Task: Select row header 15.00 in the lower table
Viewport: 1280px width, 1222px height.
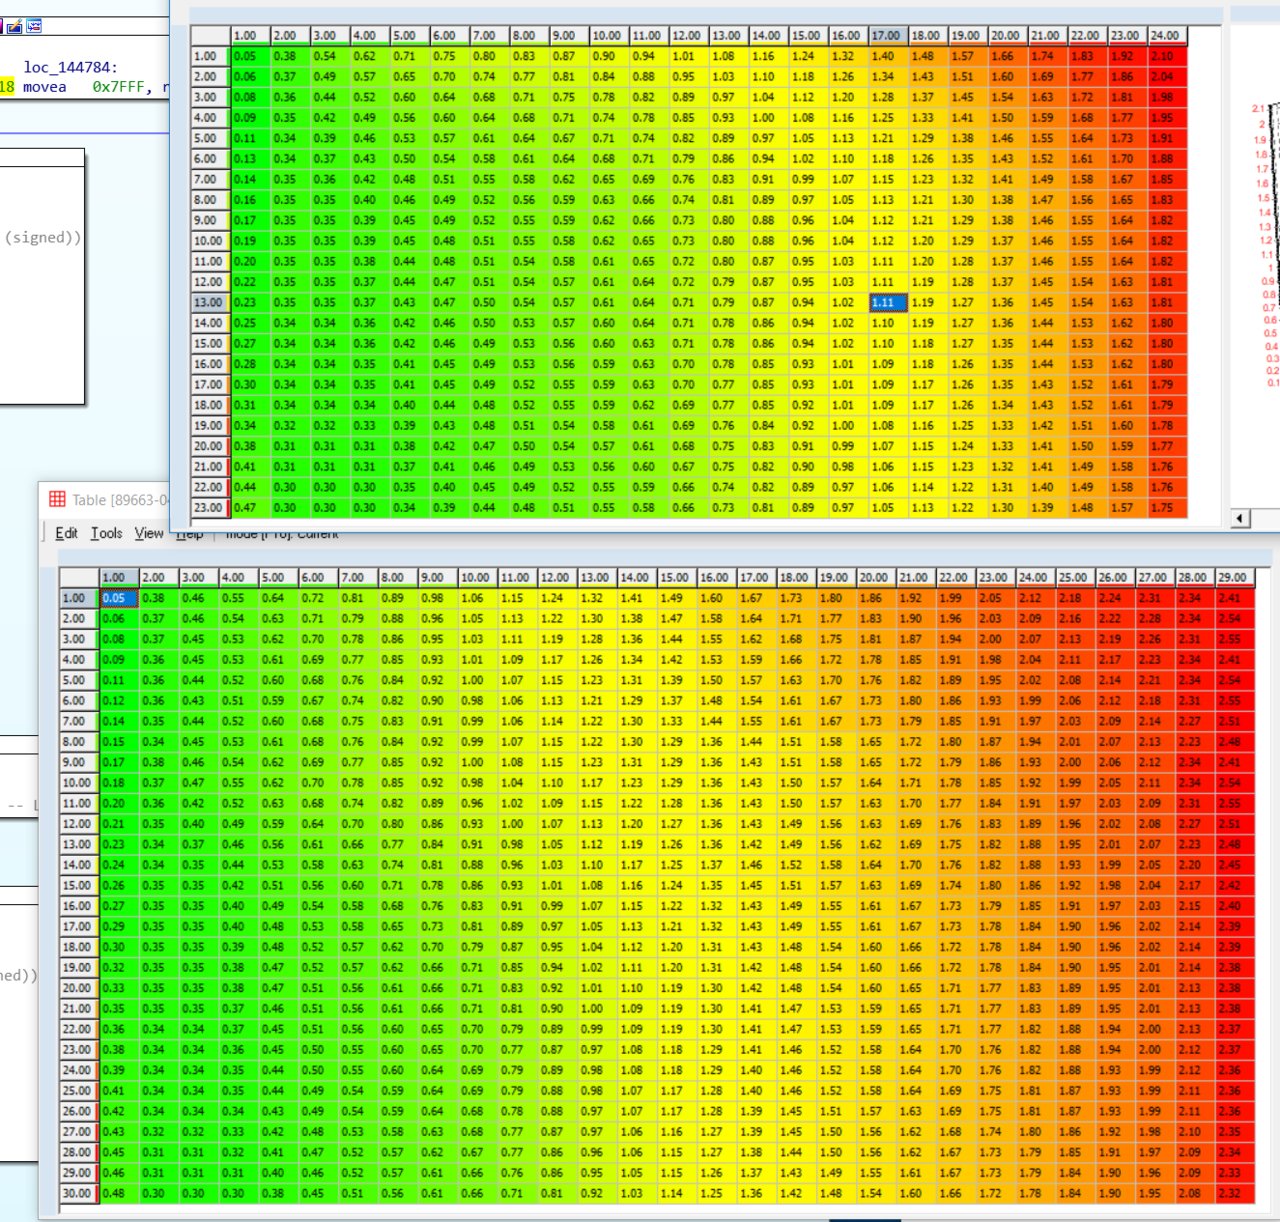Action: coord(78,885)
